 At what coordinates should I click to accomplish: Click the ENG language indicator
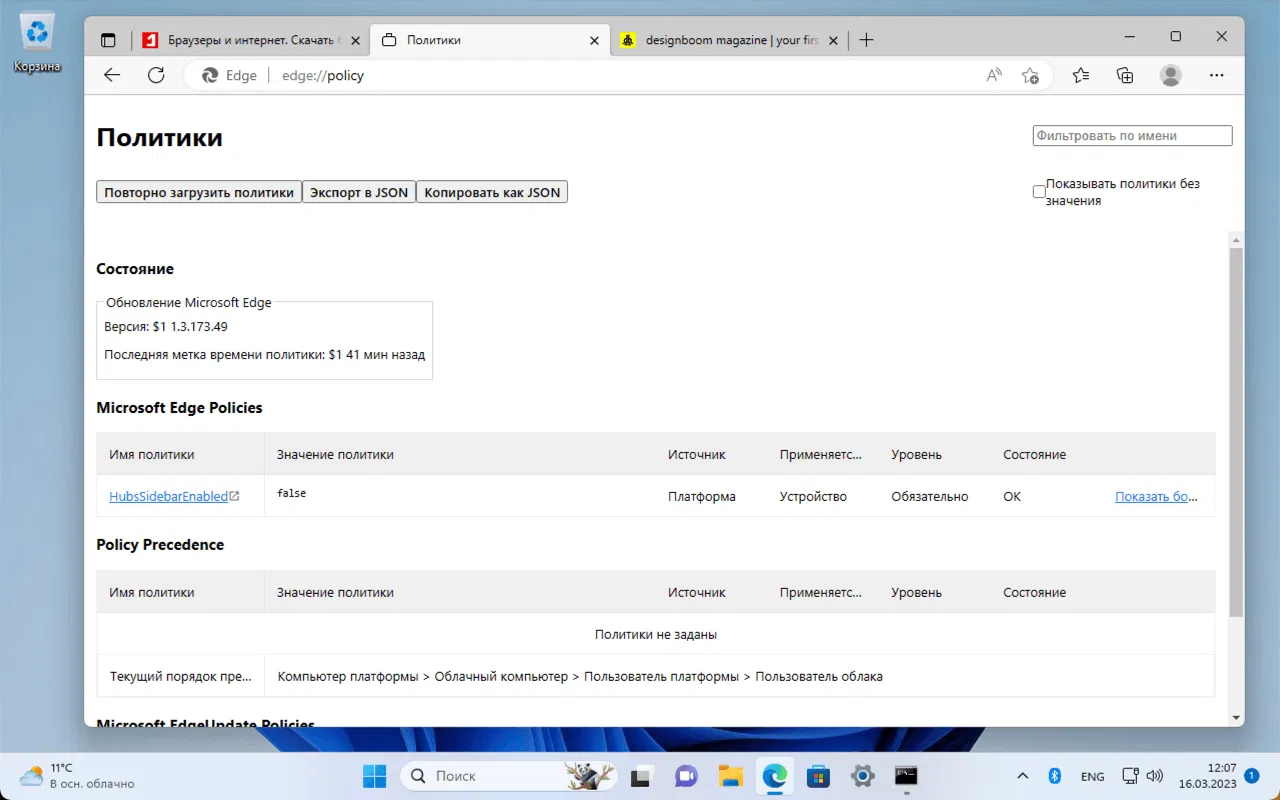(x=1093, y=776)
